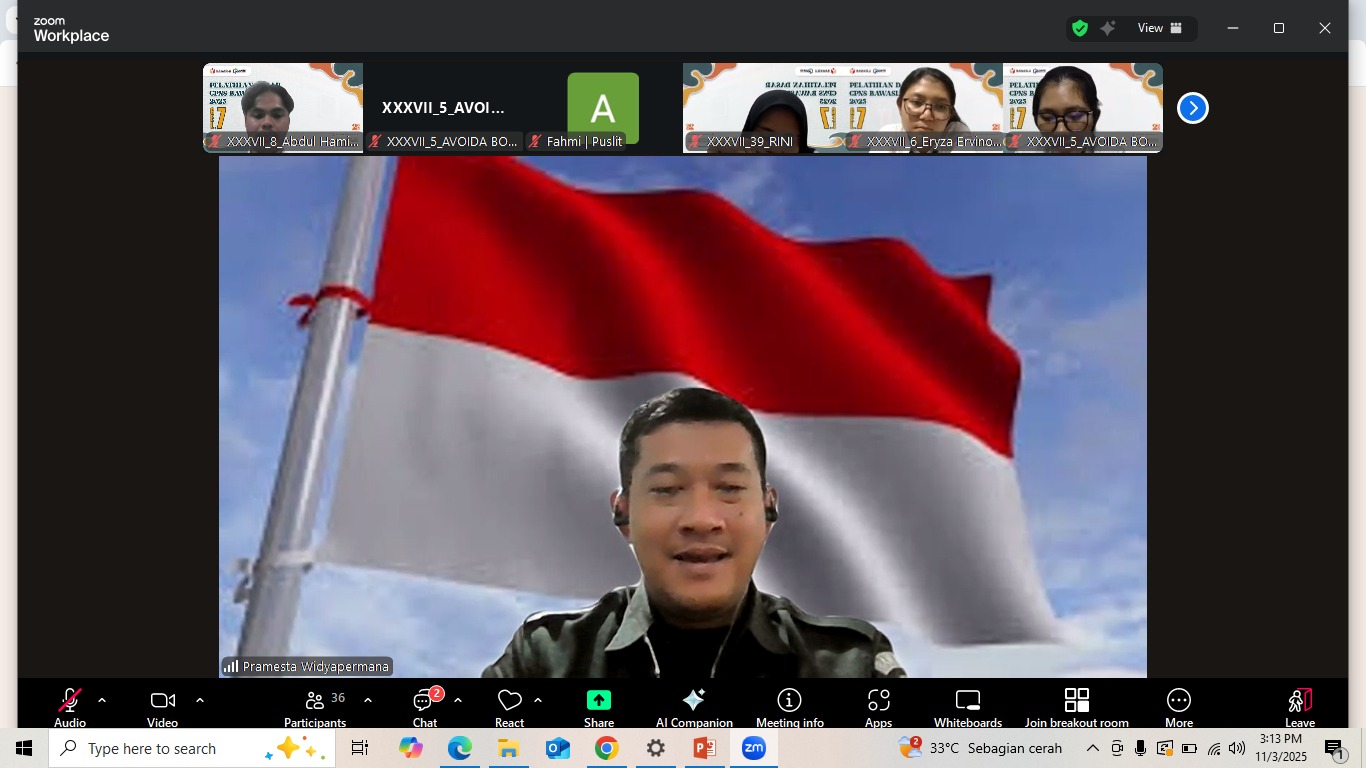Open Zoom Apps

tap(878, 706)
